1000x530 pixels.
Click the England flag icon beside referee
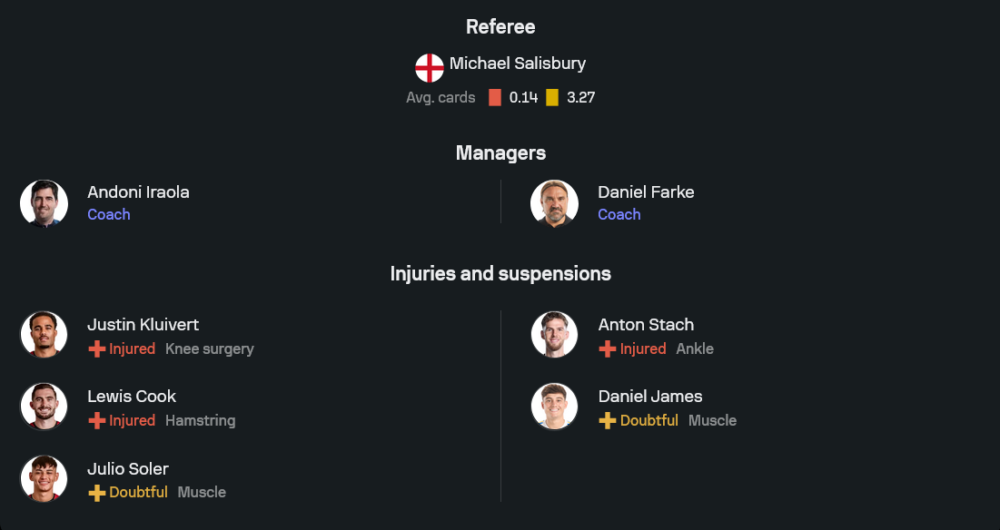click(x=430, y=68)
